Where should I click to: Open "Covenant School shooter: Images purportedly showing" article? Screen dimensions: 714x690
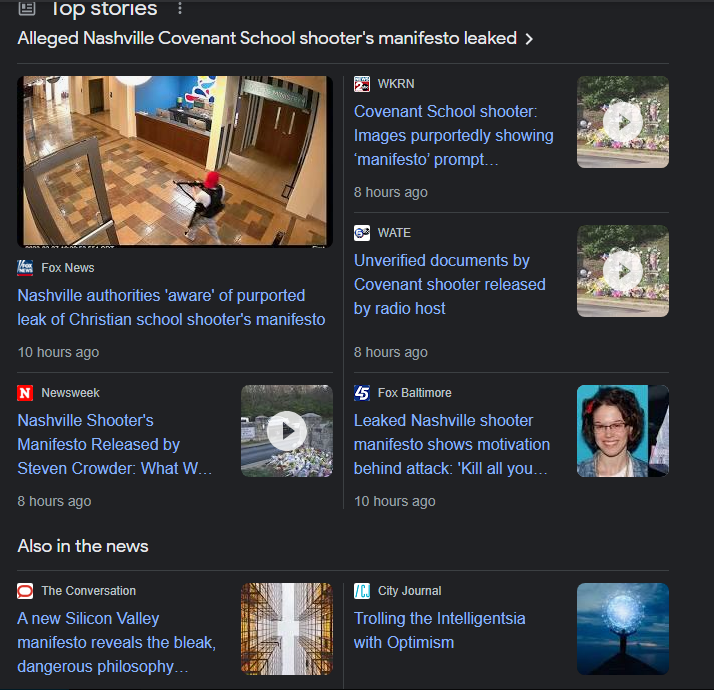point(454,135)
